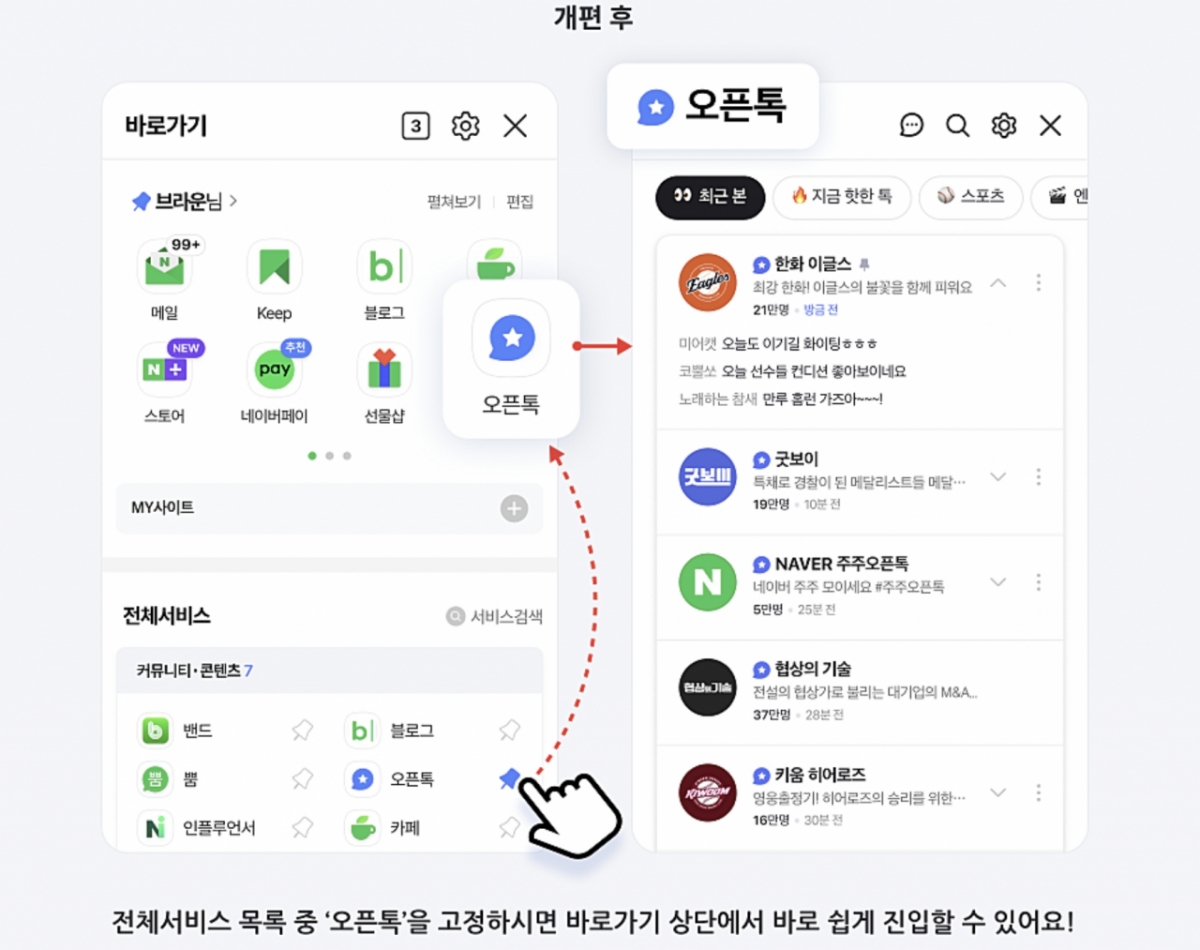
Task: Unpin 오픈톡 in the service list
Action: 509,779
